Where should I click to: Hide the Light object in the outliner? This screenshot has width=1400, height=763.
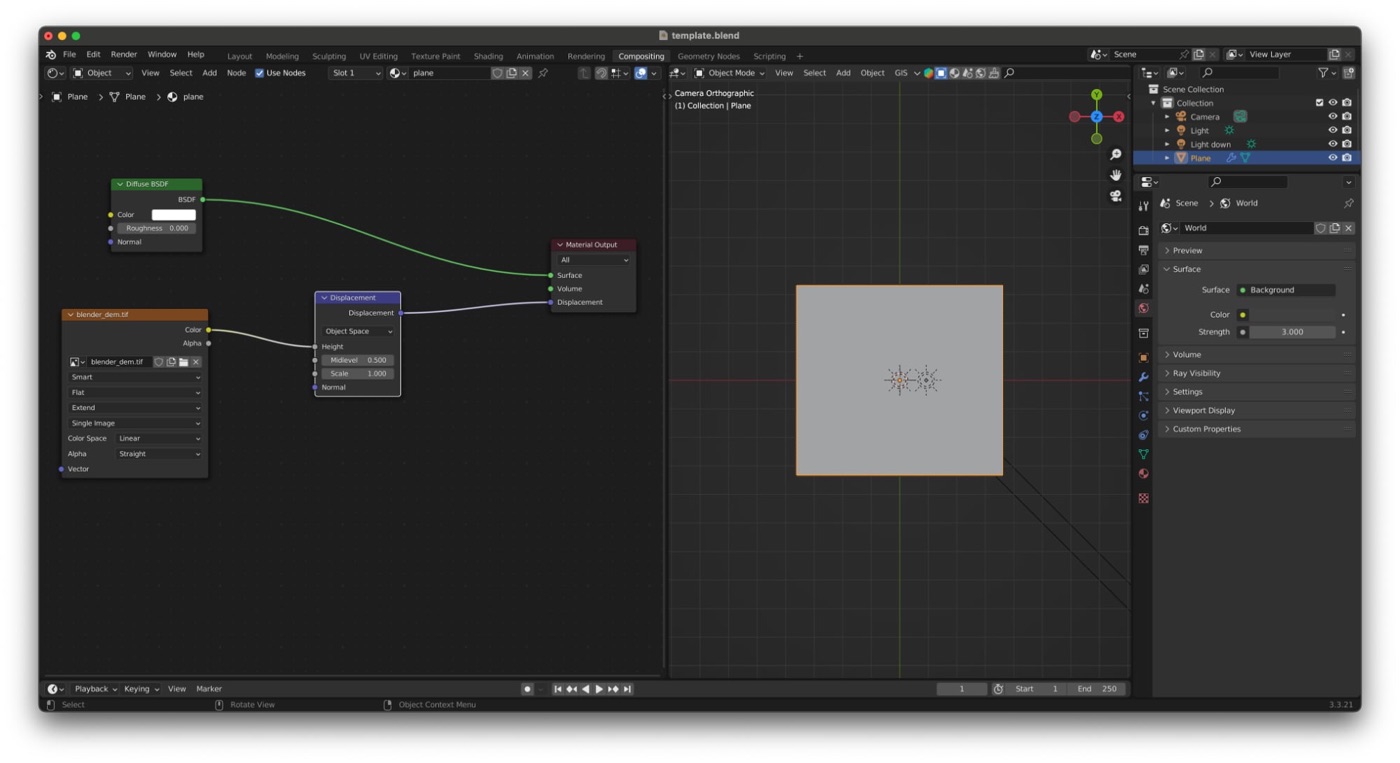click(1333, 130)
